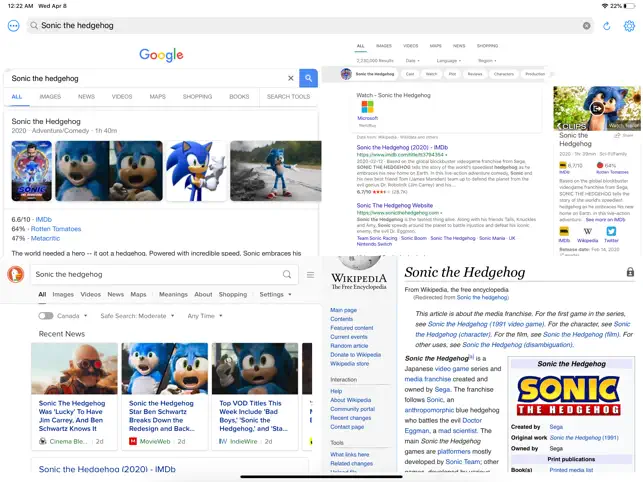The image size is (643, 482).
Task: Reload all search panes
Action: point(607,26)
